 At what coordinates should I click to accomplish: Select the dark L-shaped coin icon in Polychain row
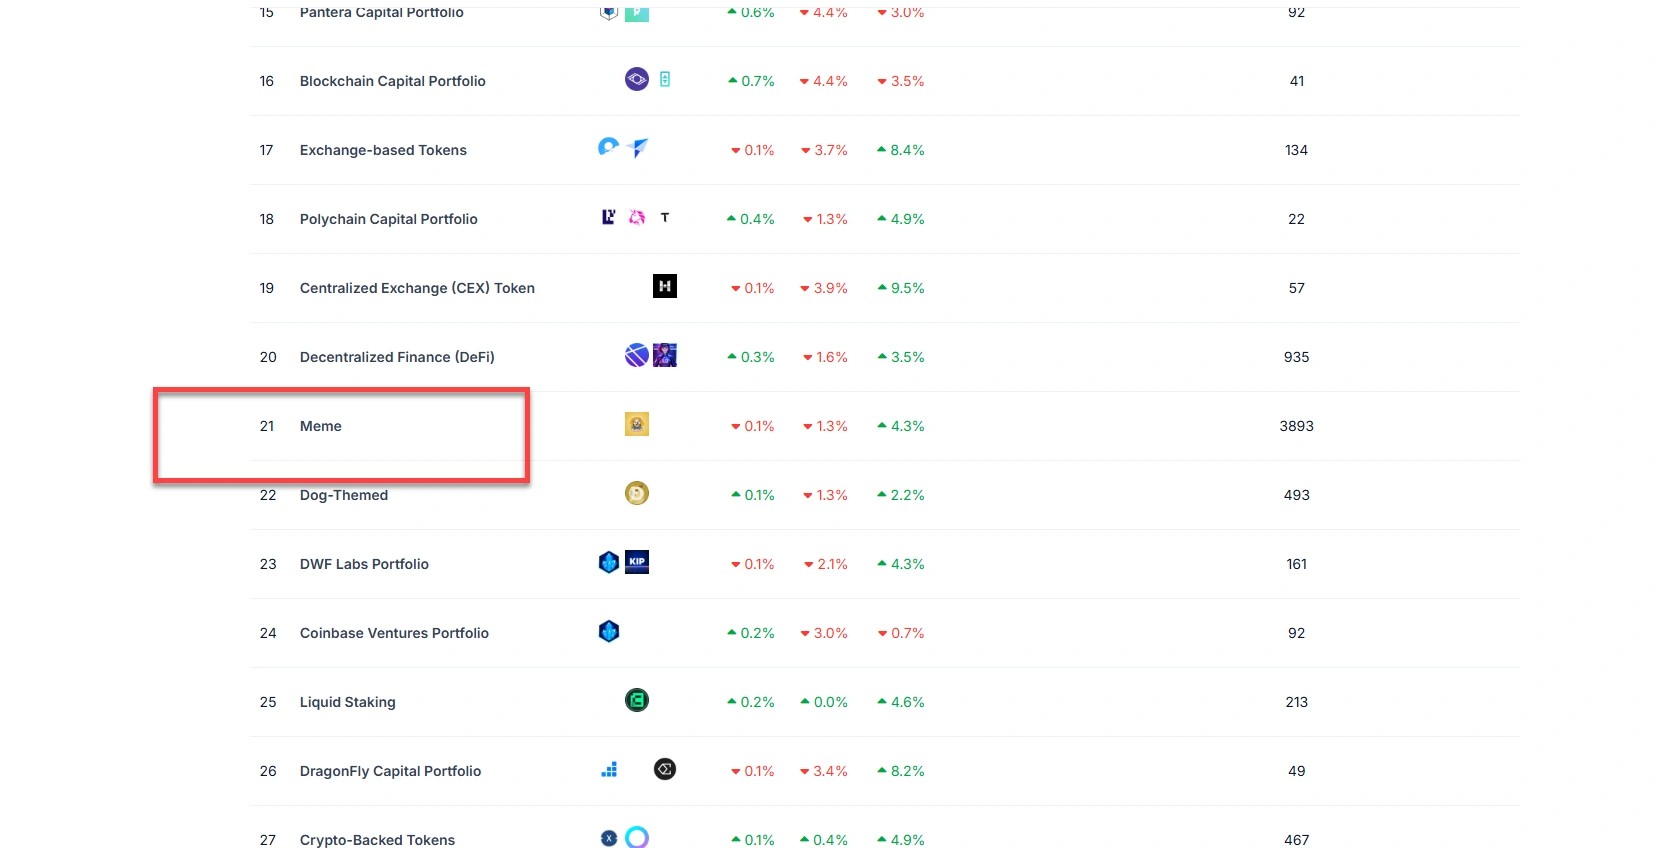pyautogui.click(x=608, y=217)
